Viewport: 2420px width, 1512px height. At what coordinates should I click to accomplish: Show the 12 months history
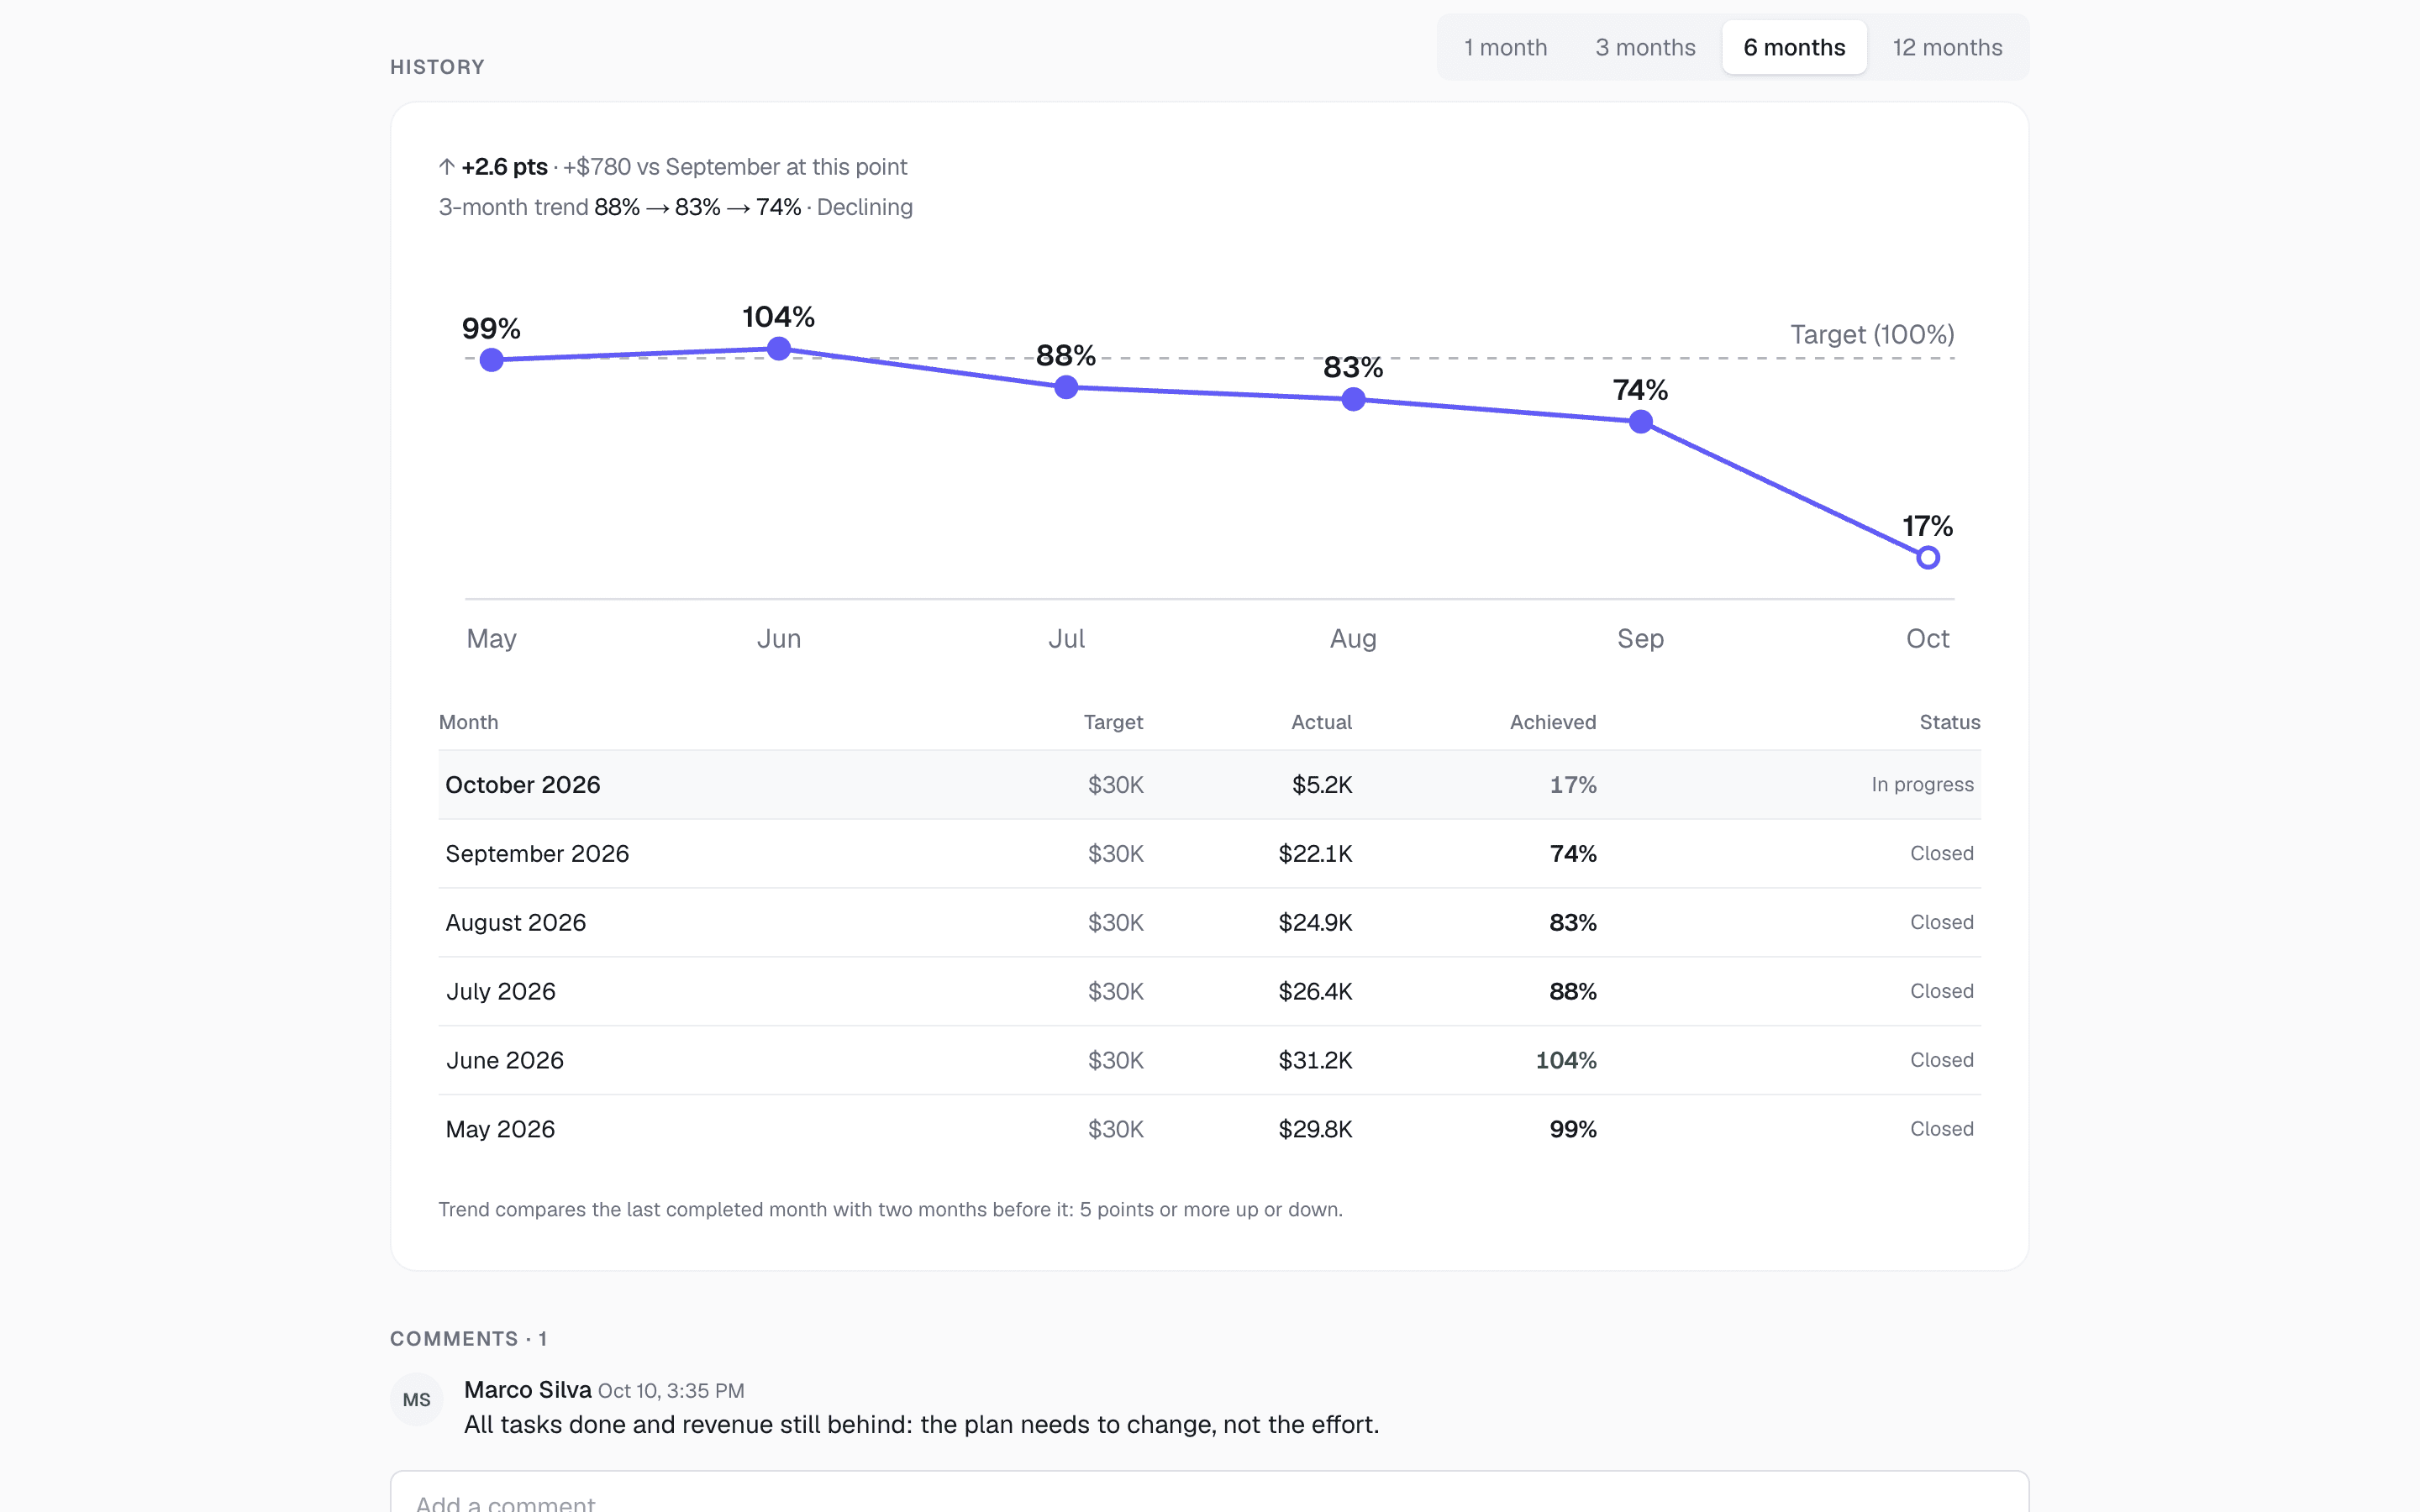1947,47
